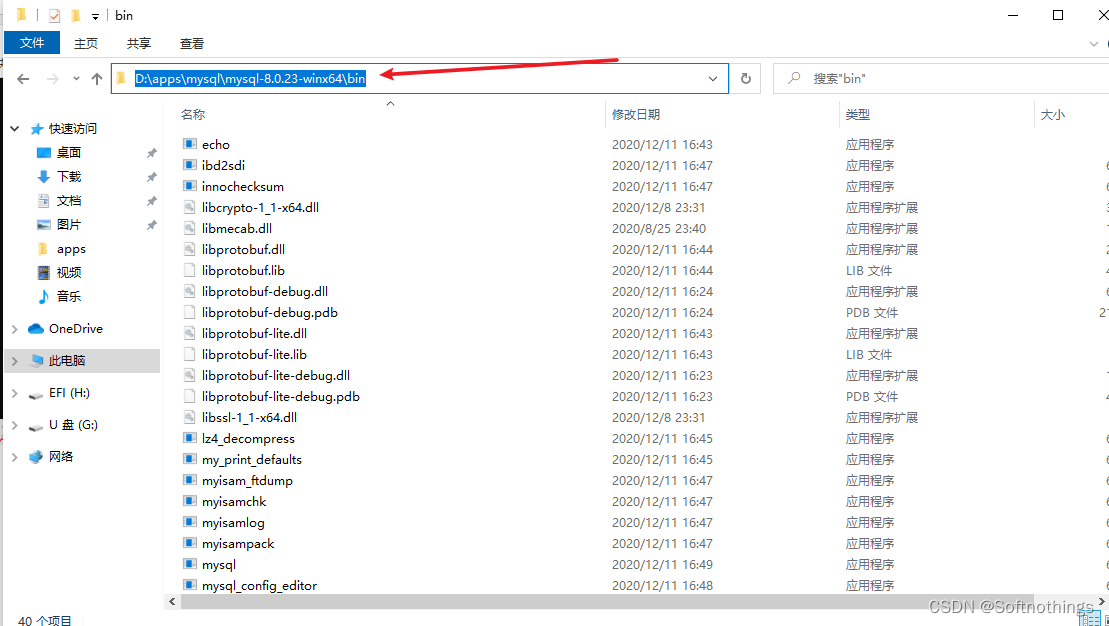This screenshot has height=626, width=1109.
Task: Expand the ribbon with the chevron
Action: tap(1093, 44)
